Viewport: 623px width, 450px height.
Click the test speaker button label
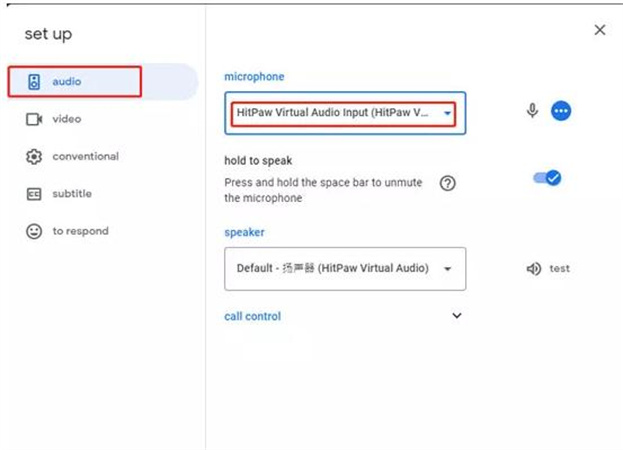pos(560,269)
